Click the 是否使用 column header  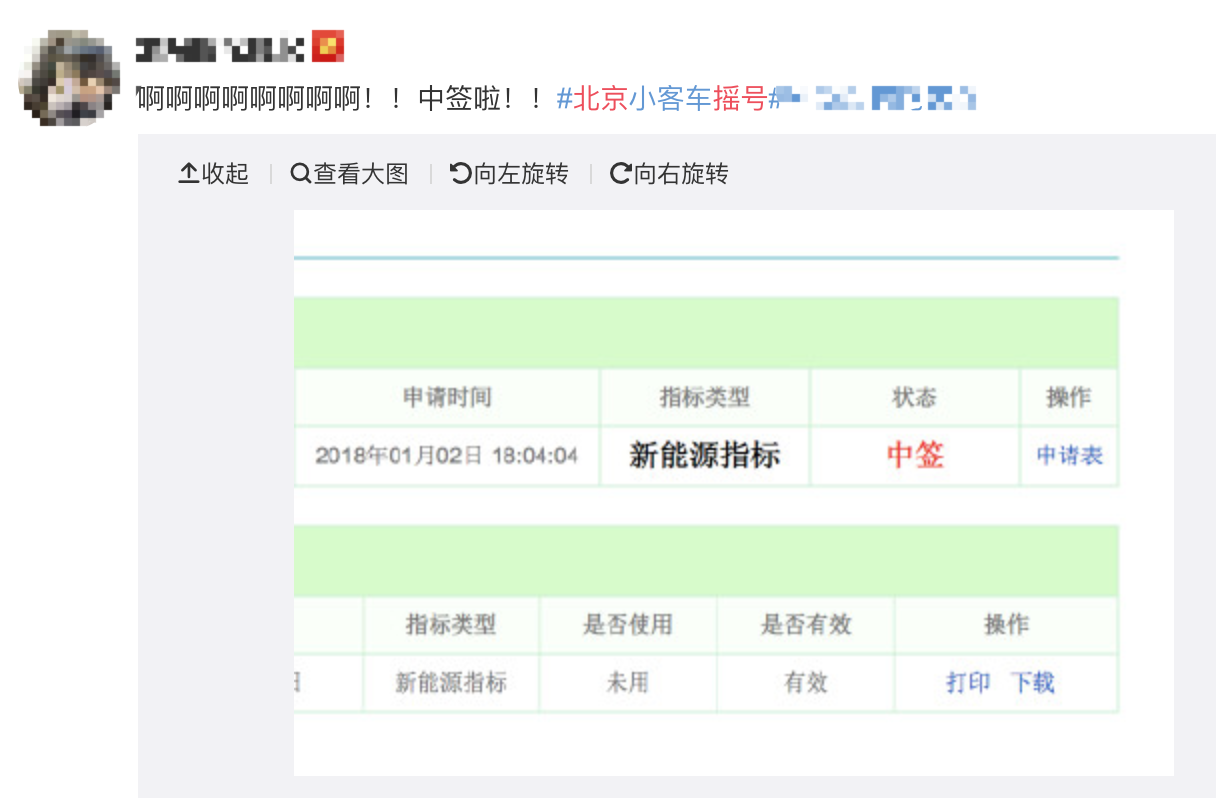pos(627,625)
